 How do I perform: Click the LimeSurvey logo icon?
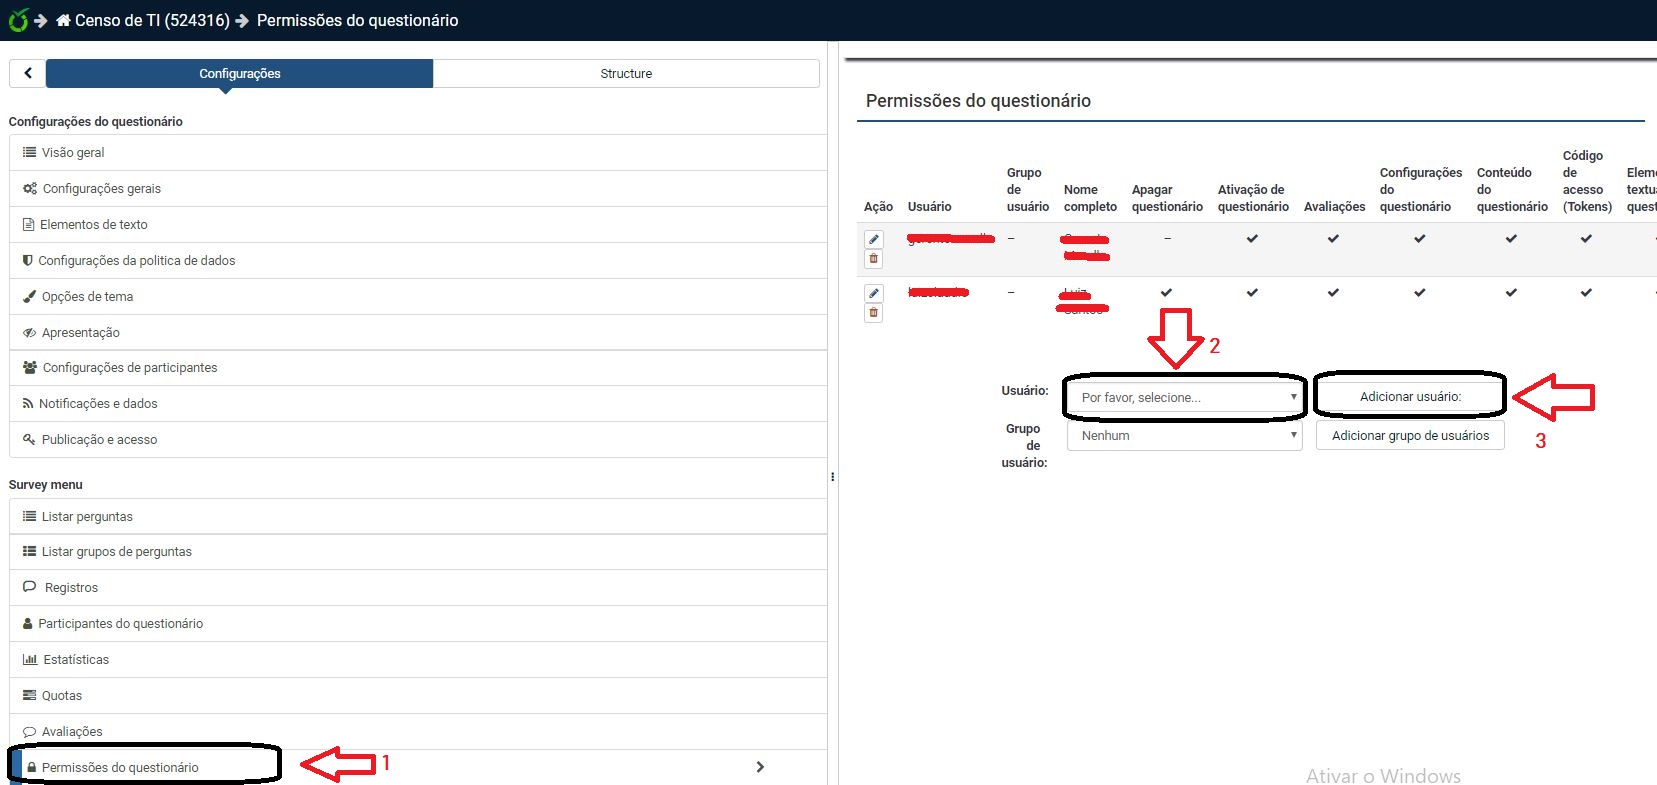pyautogui.click(x=18, y=20)
